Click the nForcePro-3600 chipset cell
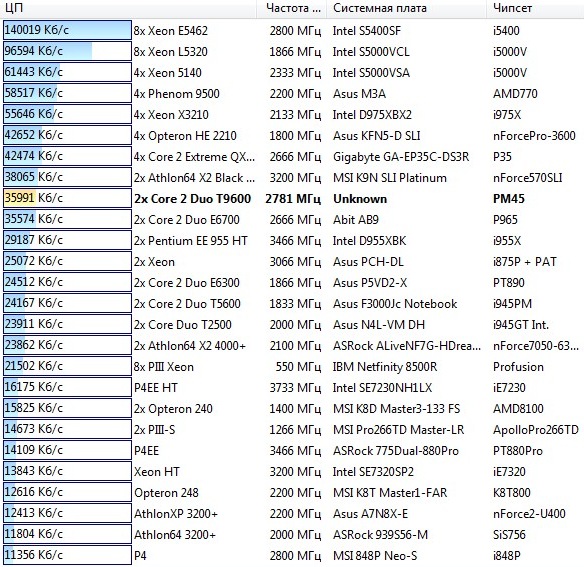Screen dimensions: 584x567 click(x=534, y=136)
